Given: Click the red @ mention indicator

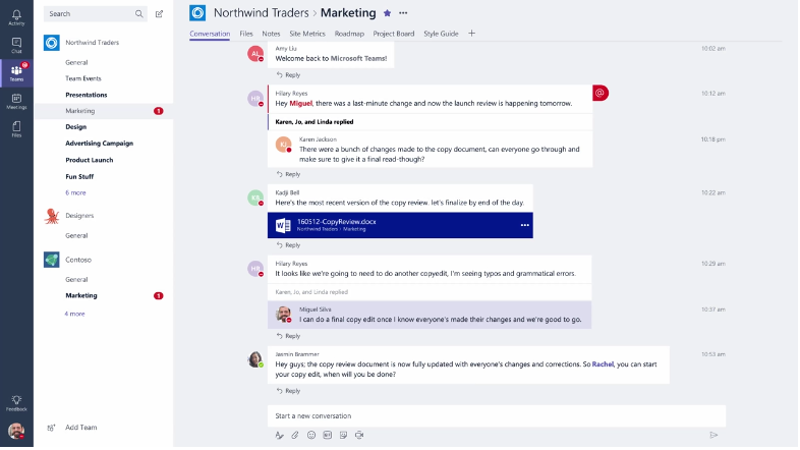Looking at the screenshot, I should pos(601,93).
